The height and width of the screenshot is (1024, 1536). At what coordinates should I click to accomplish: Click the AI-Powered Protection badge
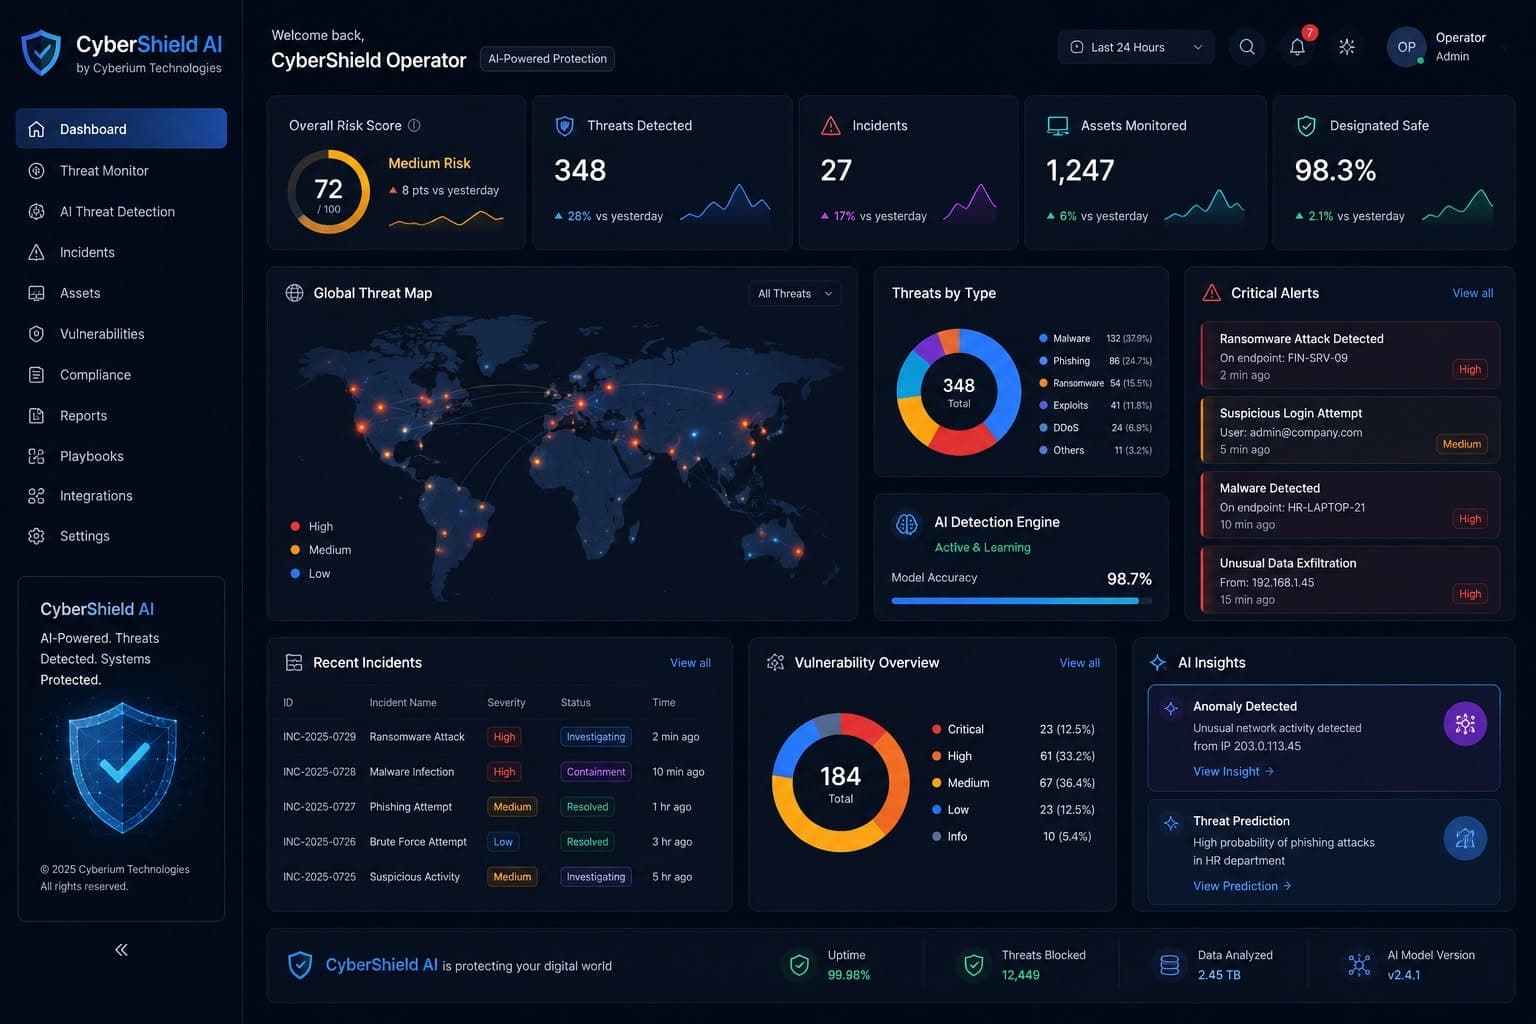[x=547, y=59]
